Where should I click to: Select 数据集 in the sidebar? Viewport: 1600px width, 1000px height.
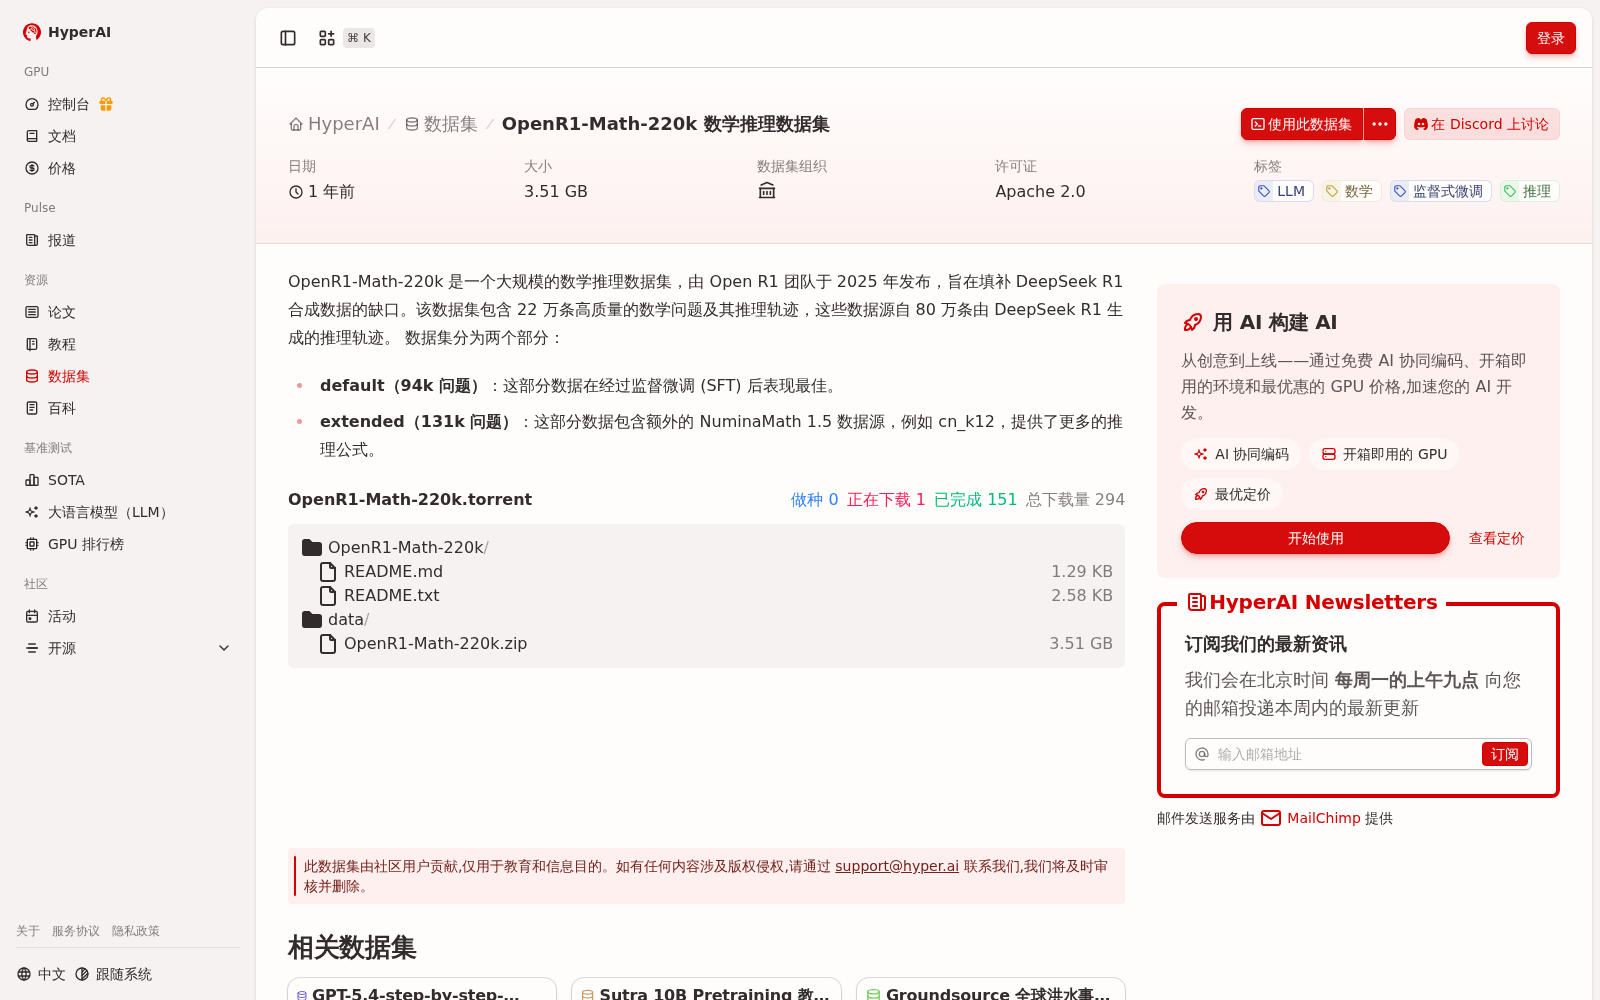(x=68, y=376)
